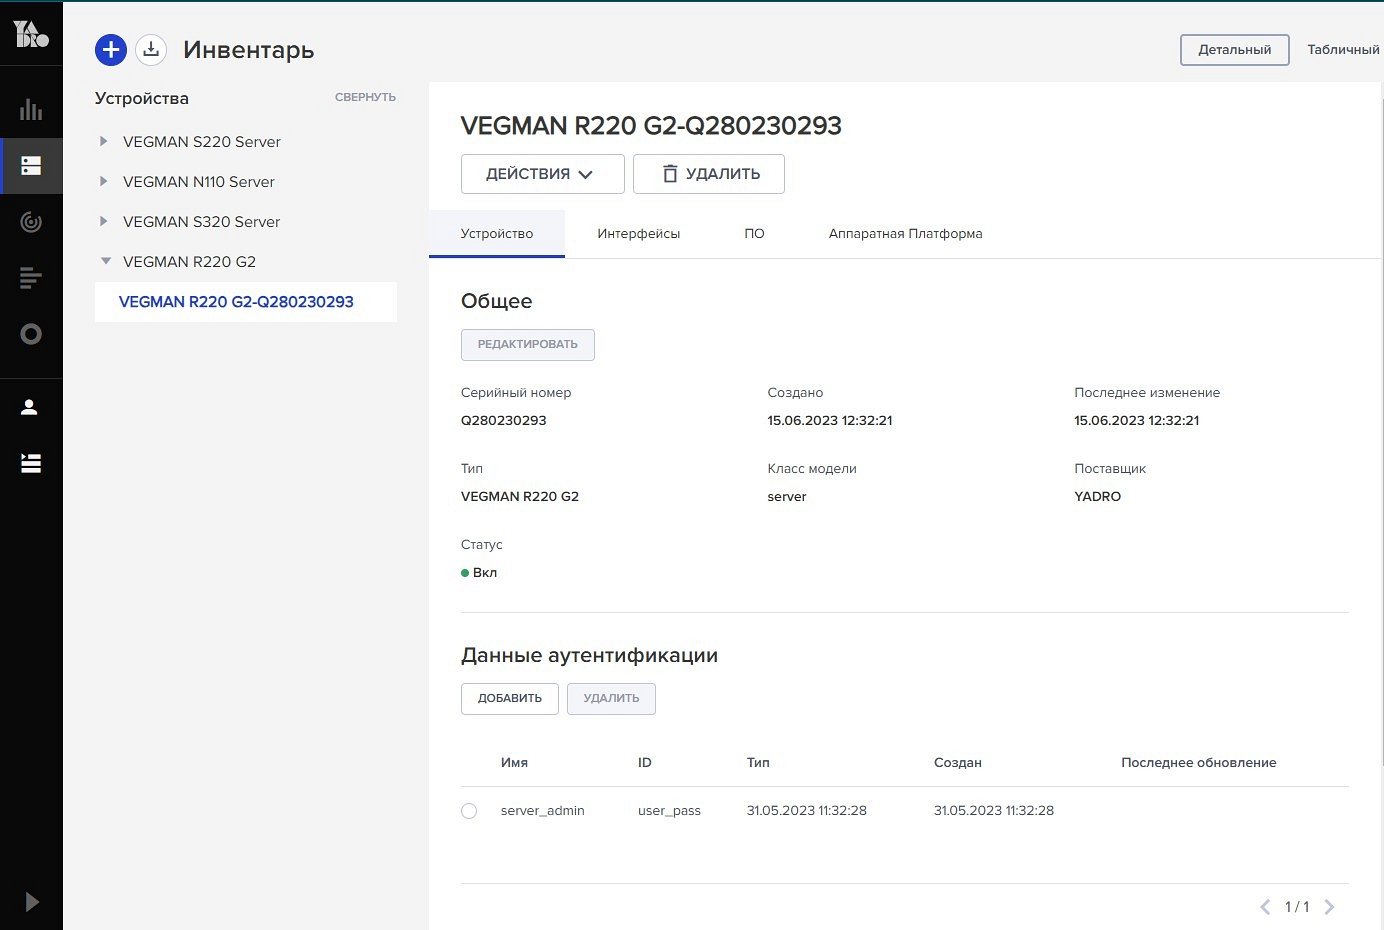Switch to Детальный view
Screen dimensions: 1384x930
(x=1235, y=50)
